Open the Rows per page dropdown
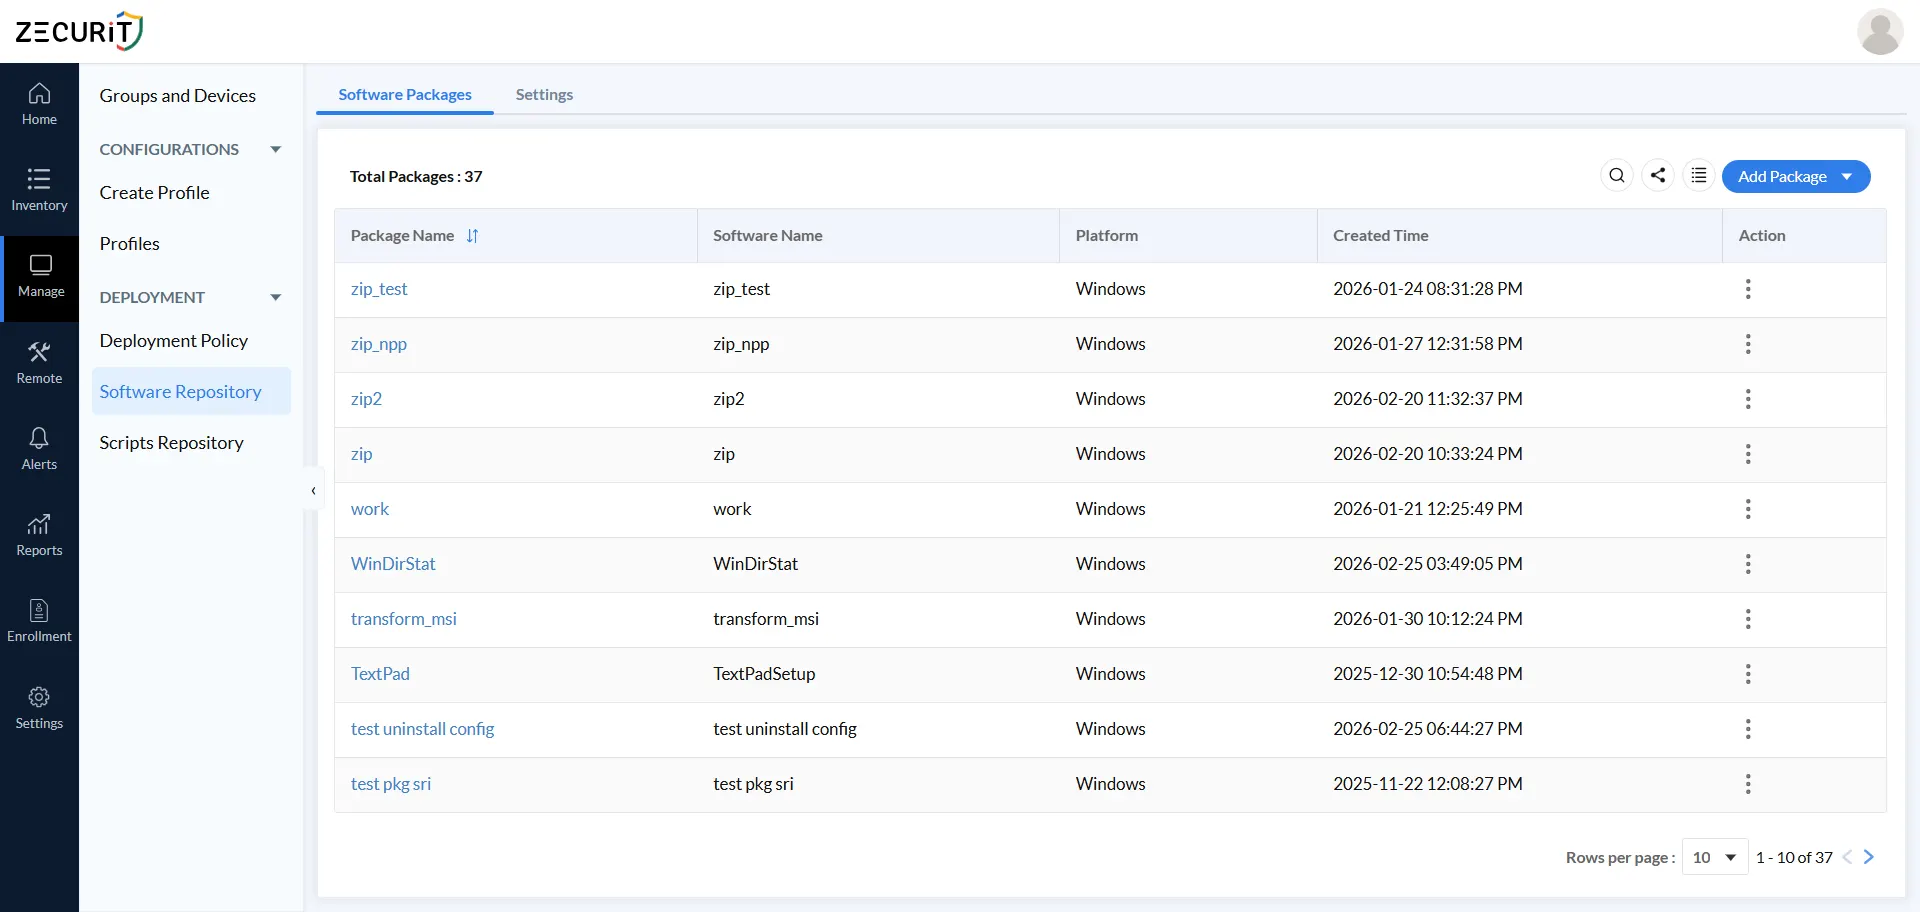 [x=1713, y=857]
